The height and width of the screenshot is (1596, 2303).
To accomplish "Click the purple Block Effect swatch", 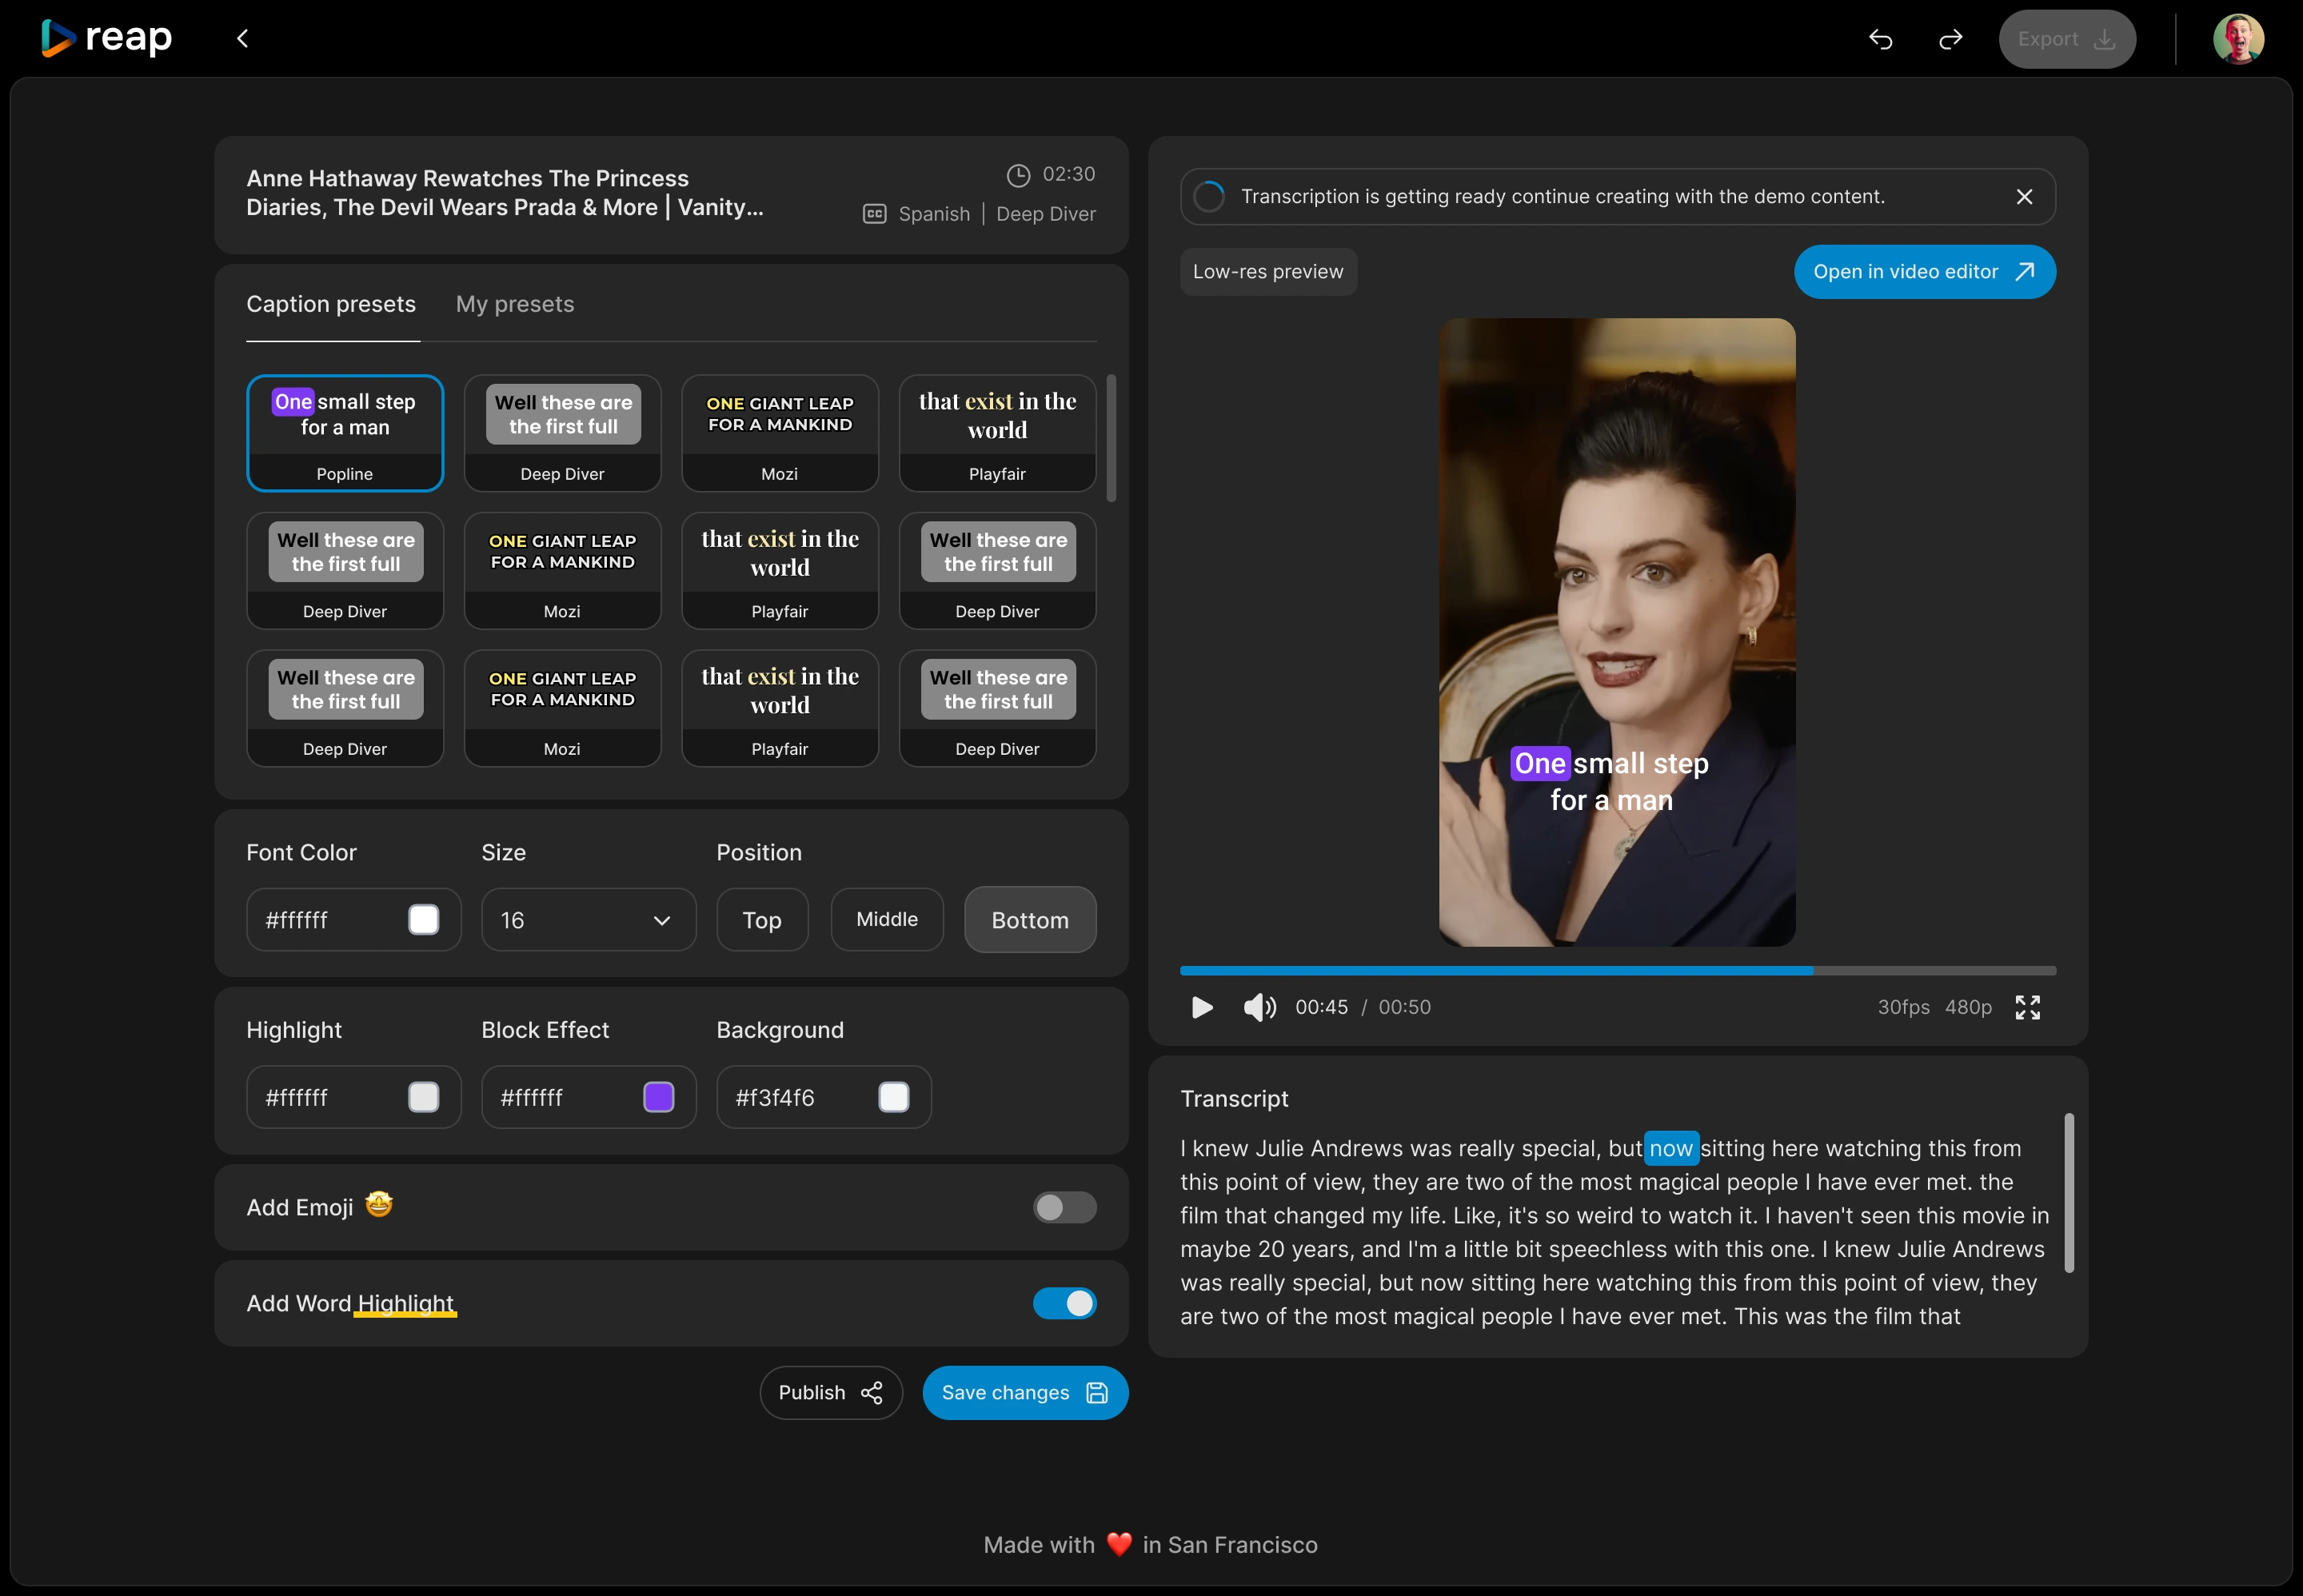I will 658,1097.
